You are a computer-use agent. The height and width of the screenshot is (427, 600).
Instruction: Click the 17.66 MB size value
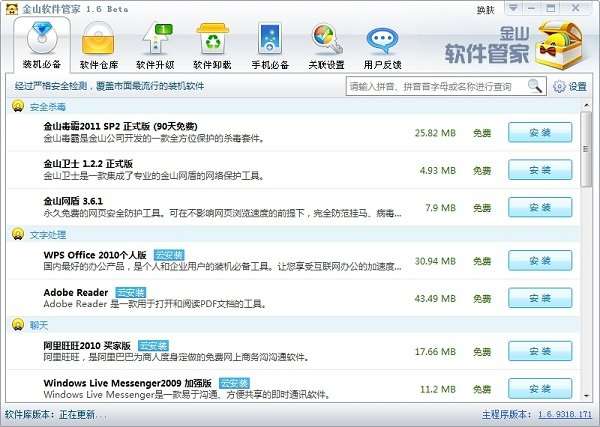435,352
